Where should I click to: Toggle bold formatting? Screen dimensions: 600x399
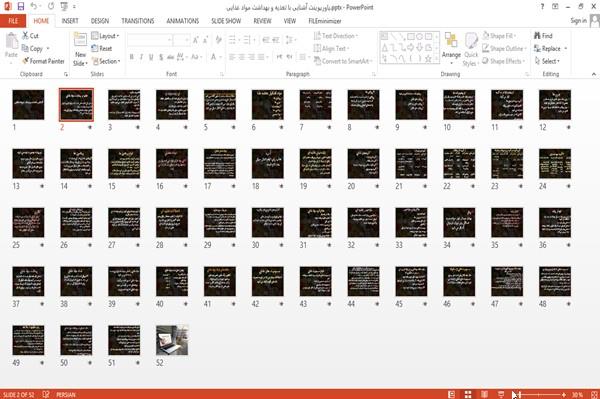tap(132, 57)
